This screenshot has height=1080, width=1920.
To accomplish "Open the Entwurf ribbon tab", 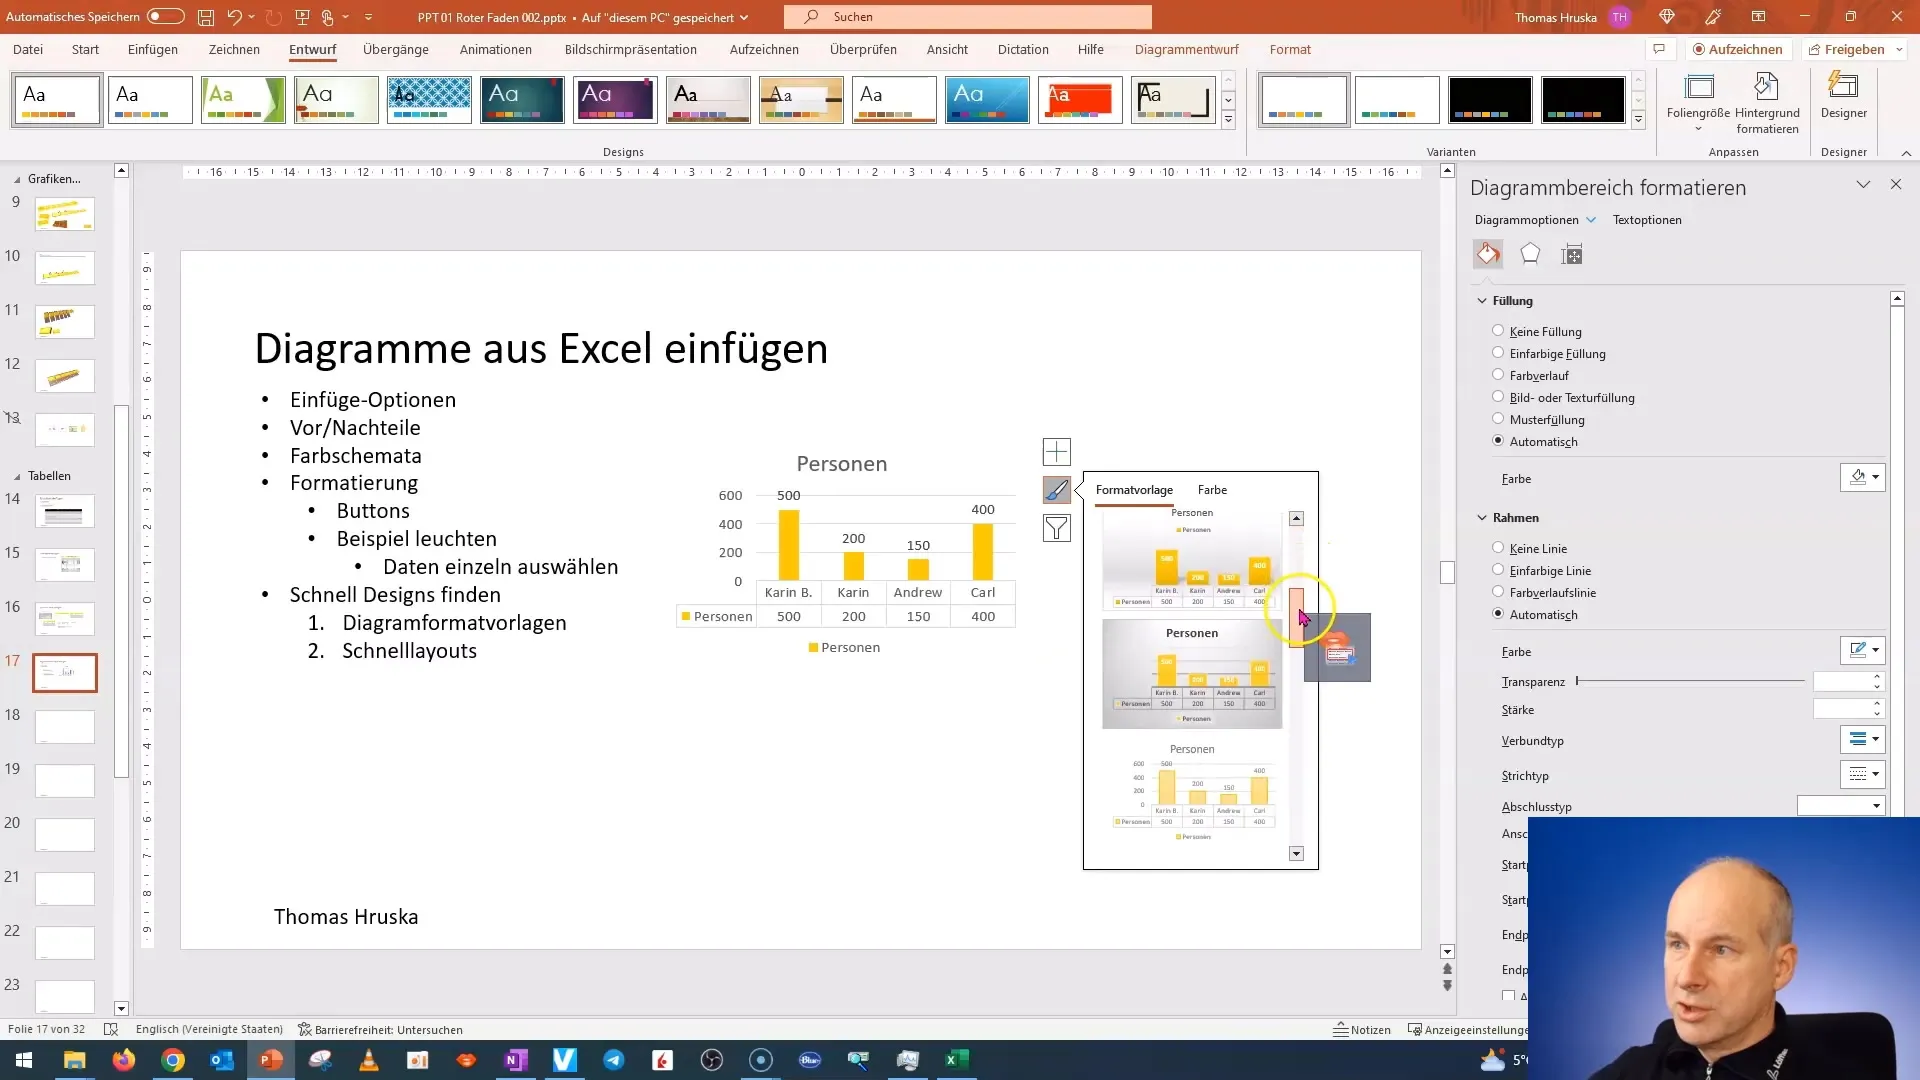I will coord(313,49).
